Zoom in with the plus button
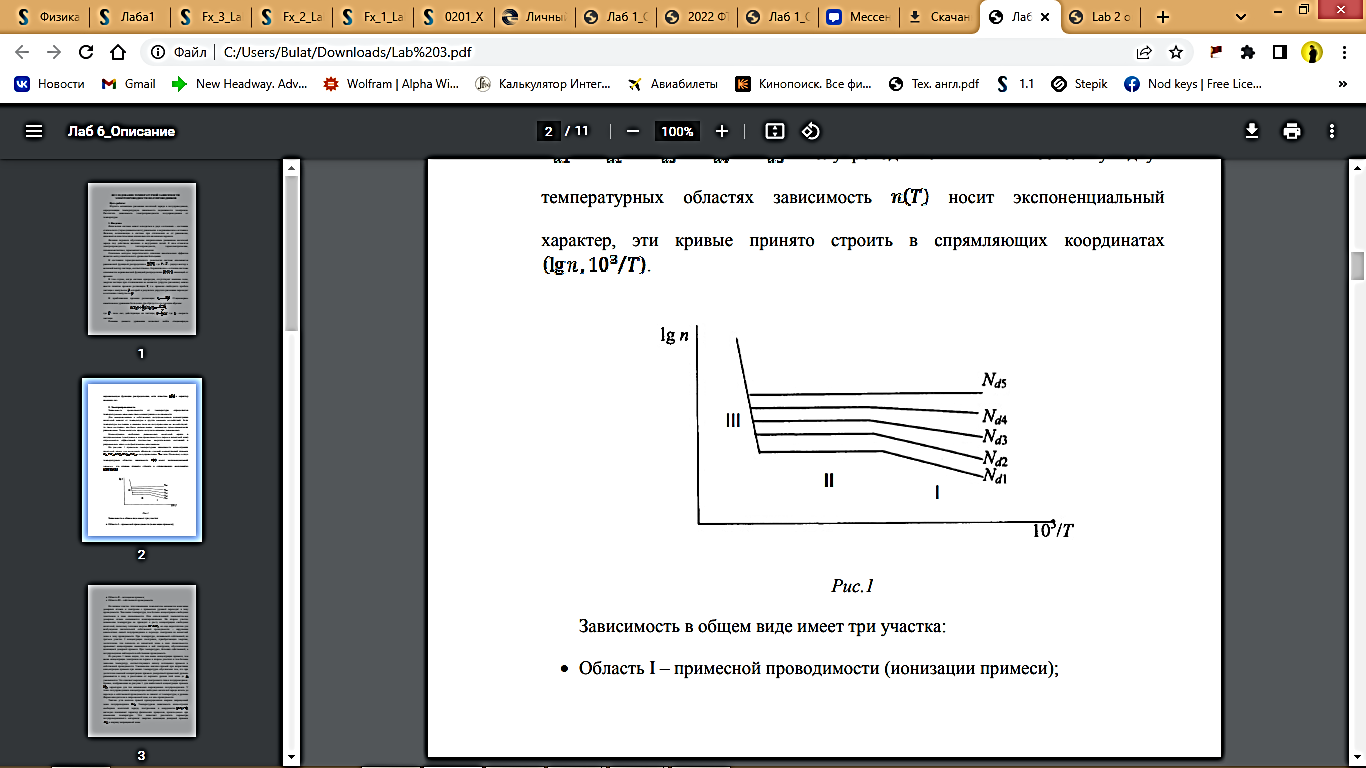 [722, 131]
